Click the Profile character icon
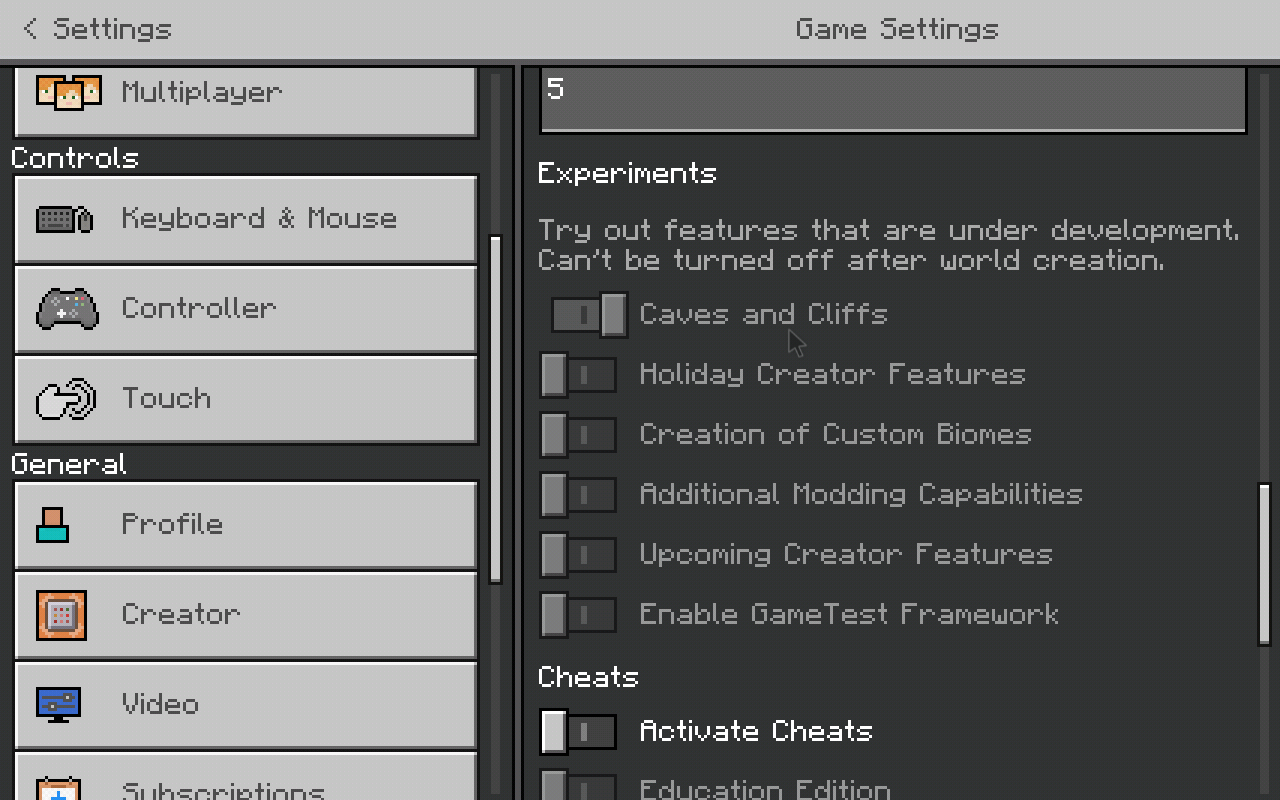The width and height of the screenshot is (1280, 800). click(53, 525)
